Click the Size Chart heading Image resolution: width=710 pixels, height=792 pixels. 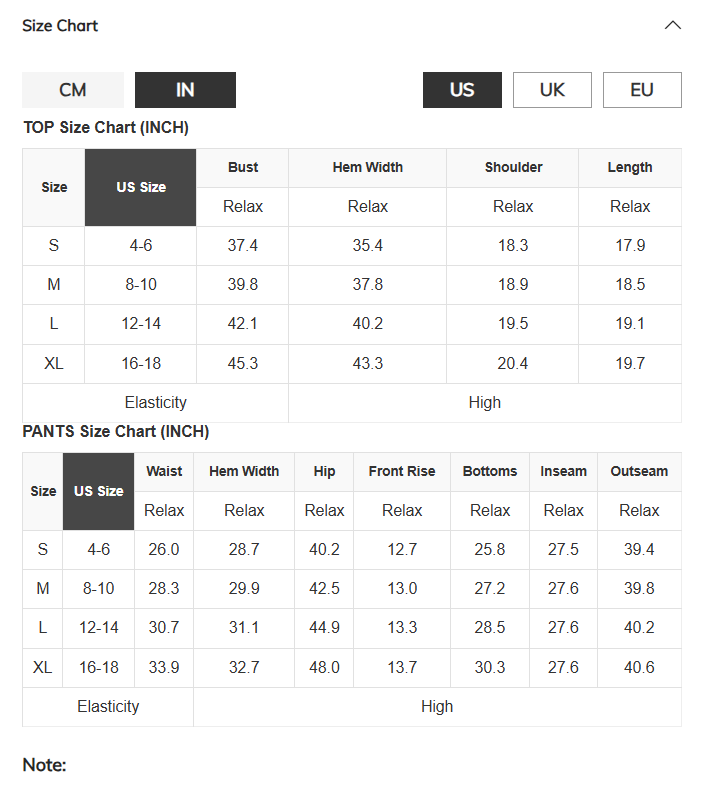pos(60,26)
